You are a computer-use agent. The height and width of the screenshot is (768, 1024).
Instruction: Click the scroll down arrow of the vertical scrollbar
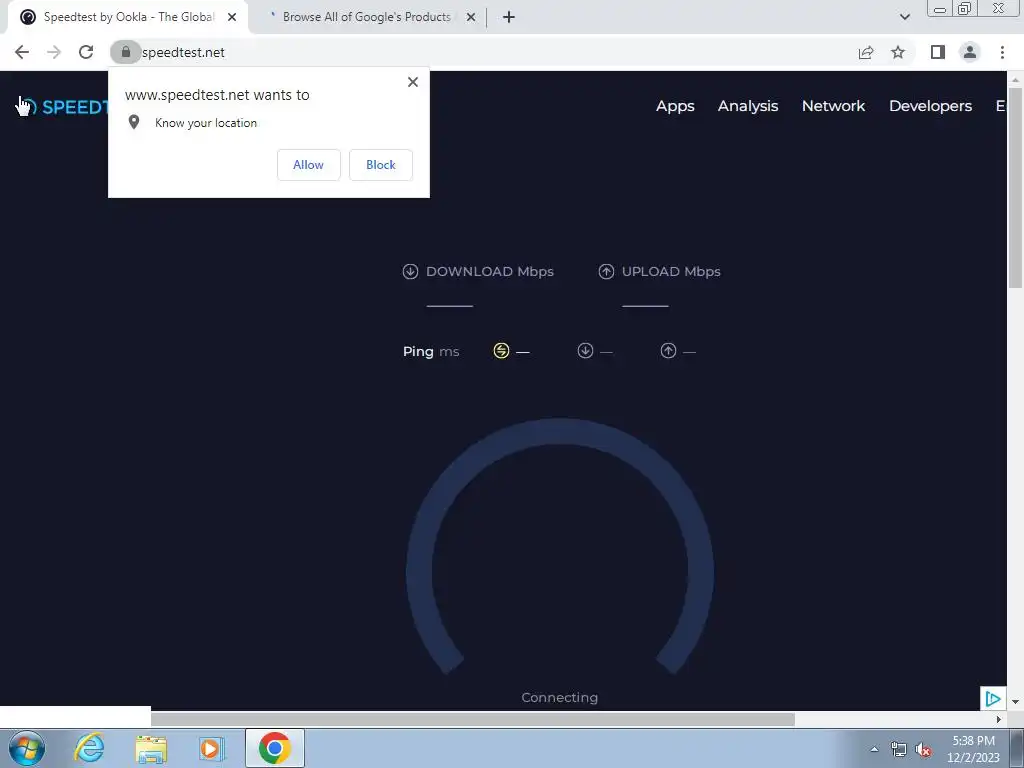[1015, 702]
